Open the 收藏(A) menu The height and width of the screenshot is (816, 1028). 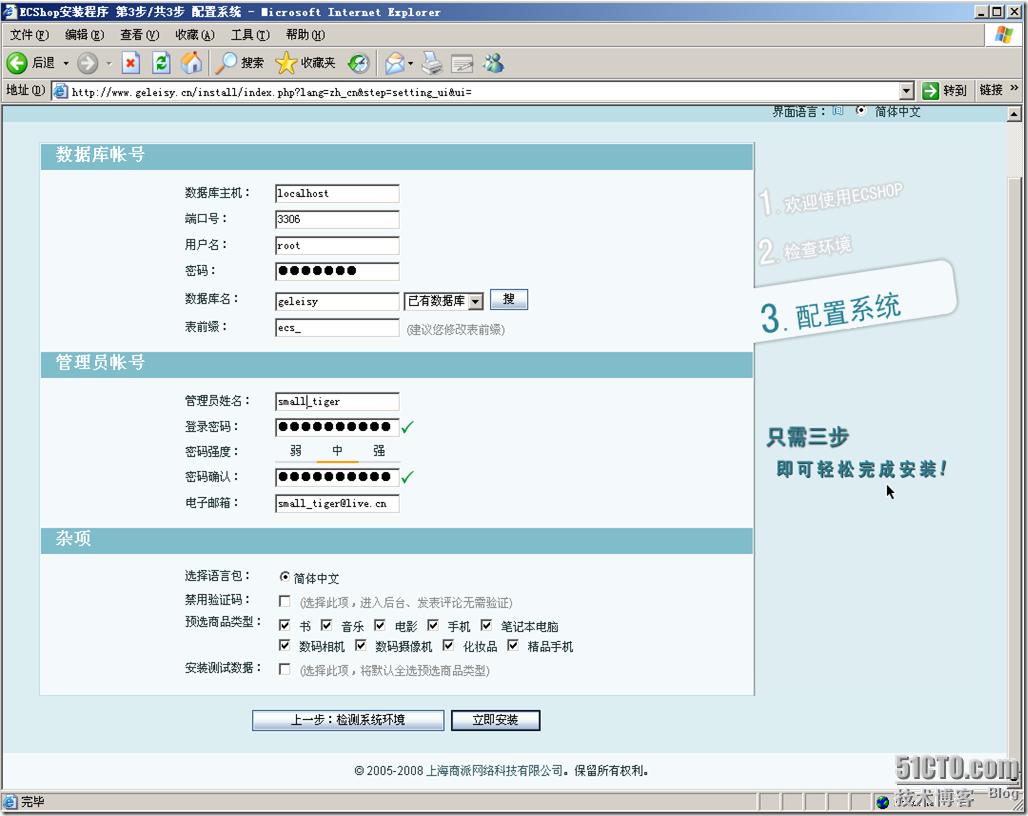point(195,35)
